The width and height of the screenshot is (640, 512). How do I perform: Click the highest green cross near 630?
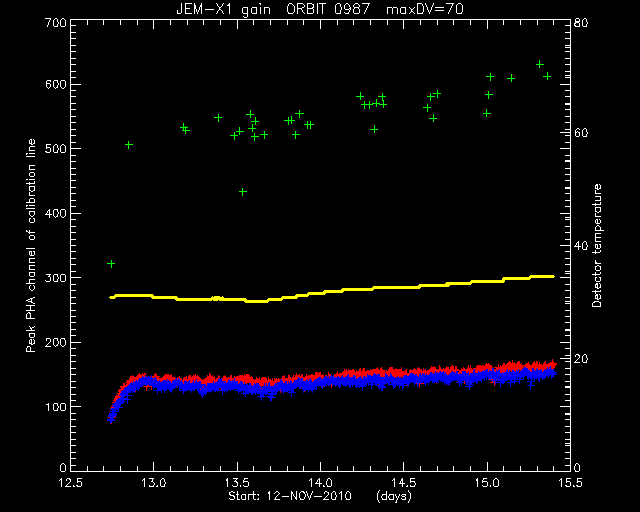540,65
